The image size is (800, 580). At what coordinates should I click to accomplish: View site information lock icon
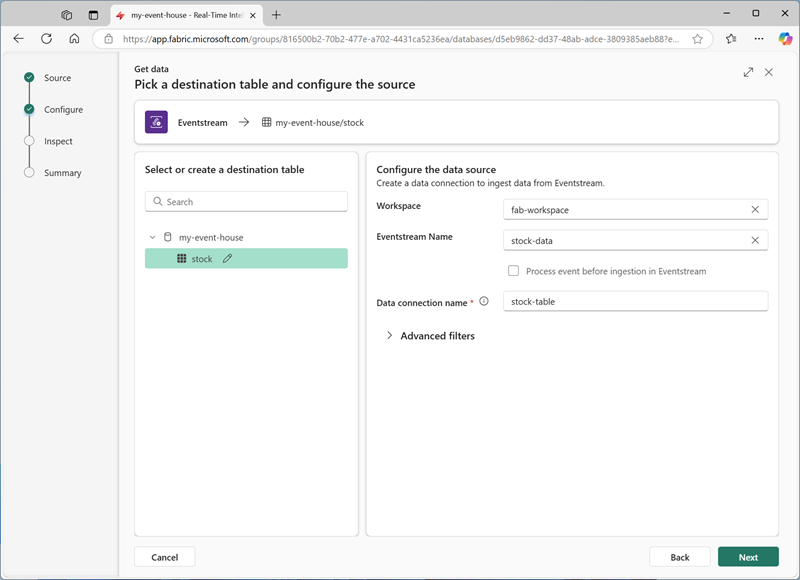[109, 39]
